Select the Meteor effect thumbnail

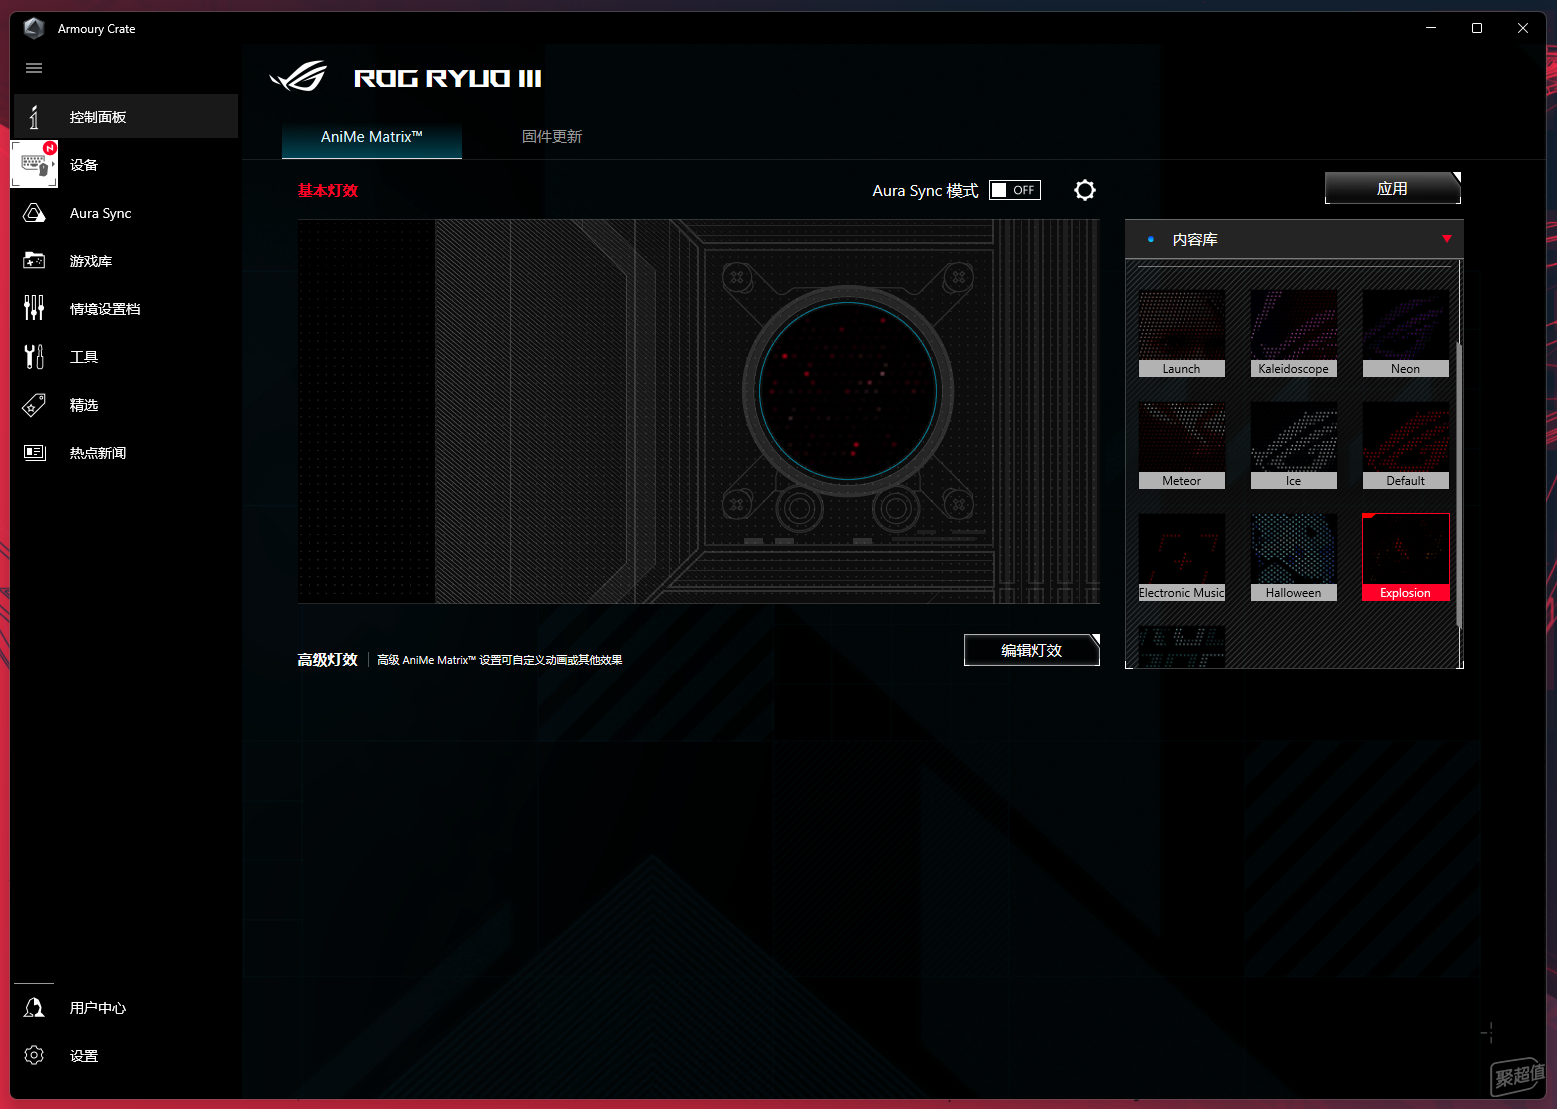[x=1182, y=446]
